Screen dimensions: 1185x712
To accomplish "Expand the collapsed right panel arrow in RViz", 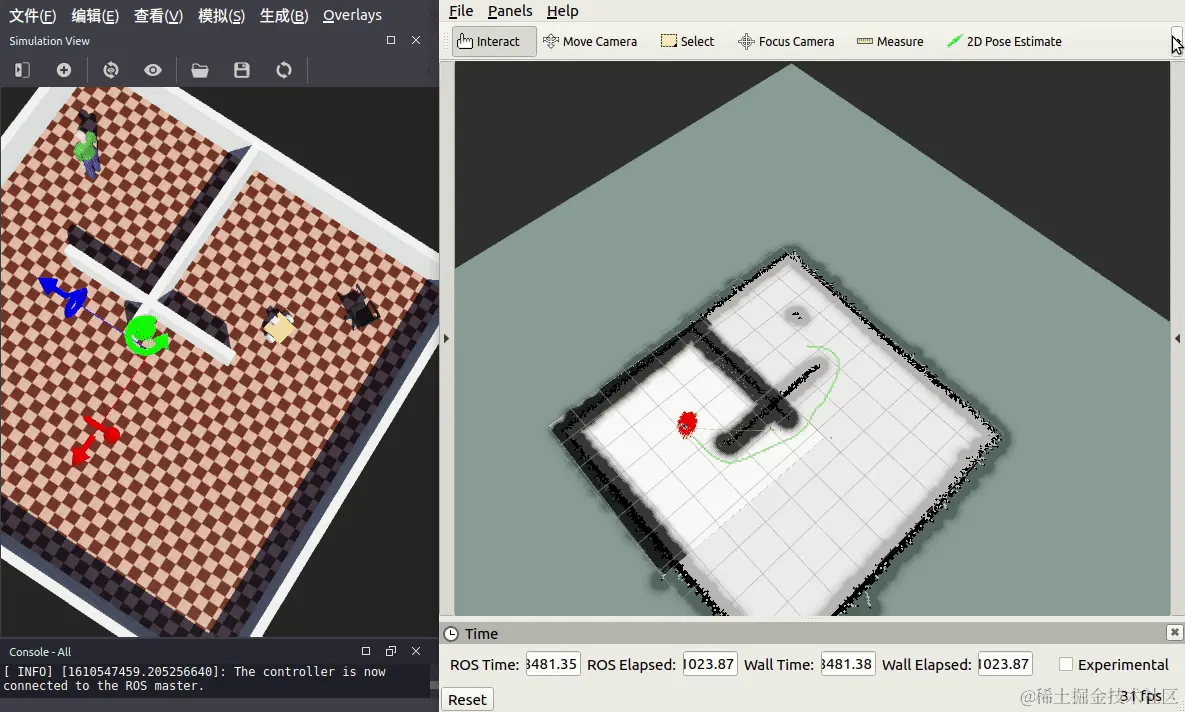I will pos(1177,339).
